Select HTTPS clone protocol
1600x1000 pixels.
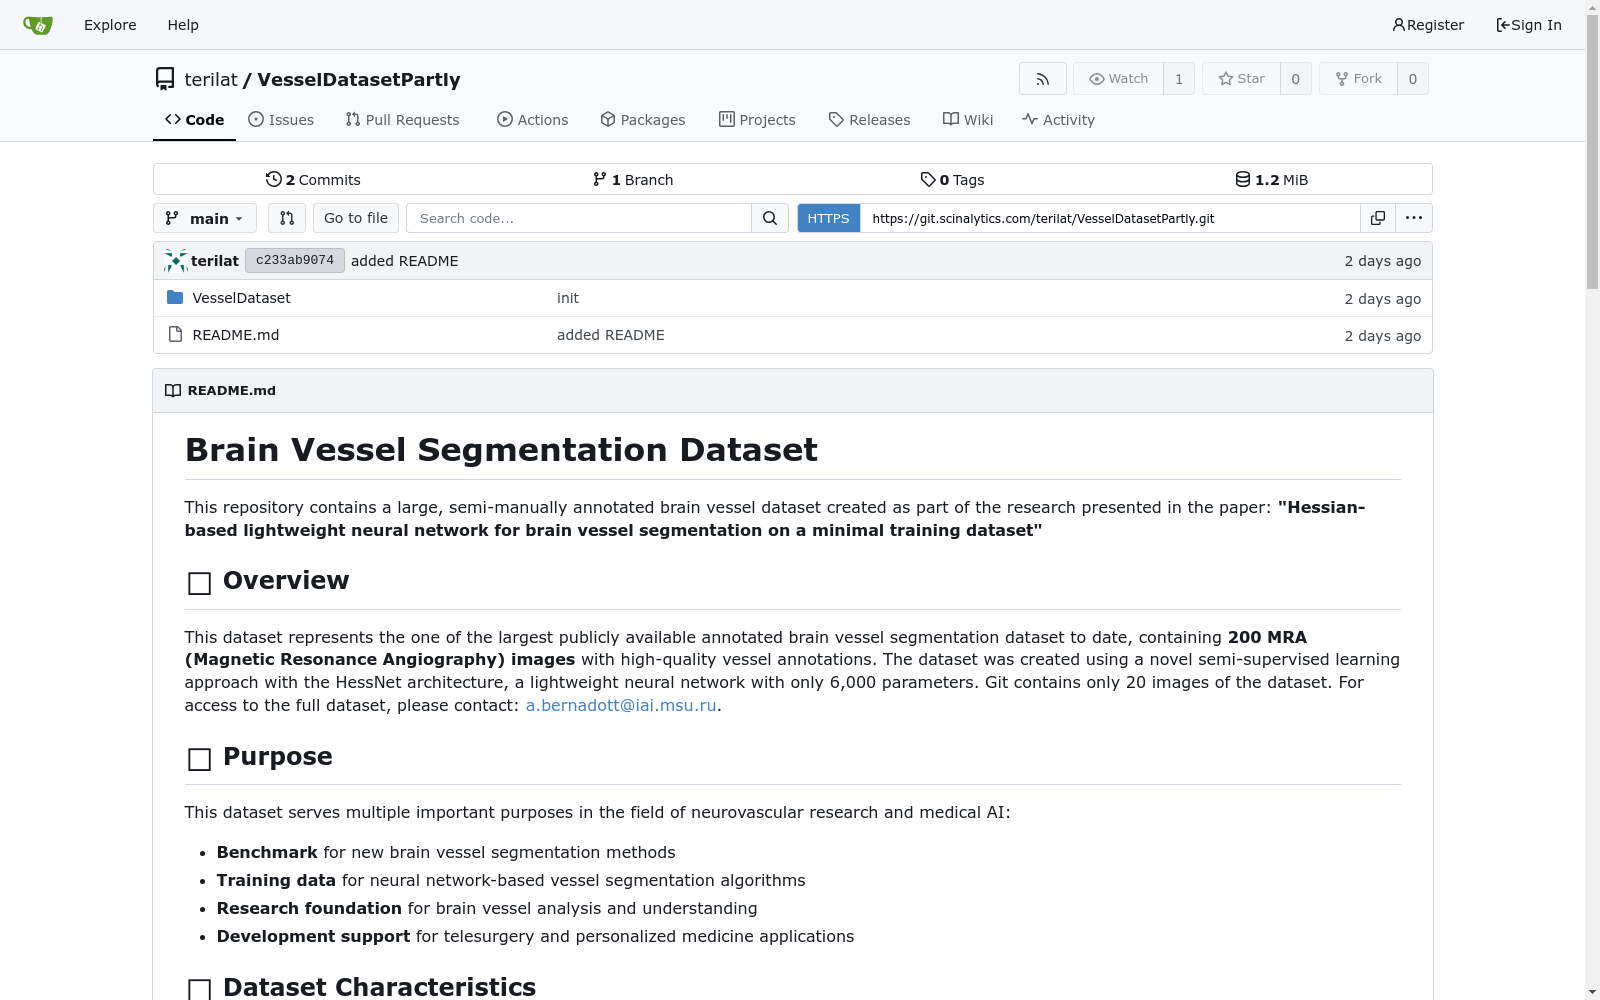(828, 218)
